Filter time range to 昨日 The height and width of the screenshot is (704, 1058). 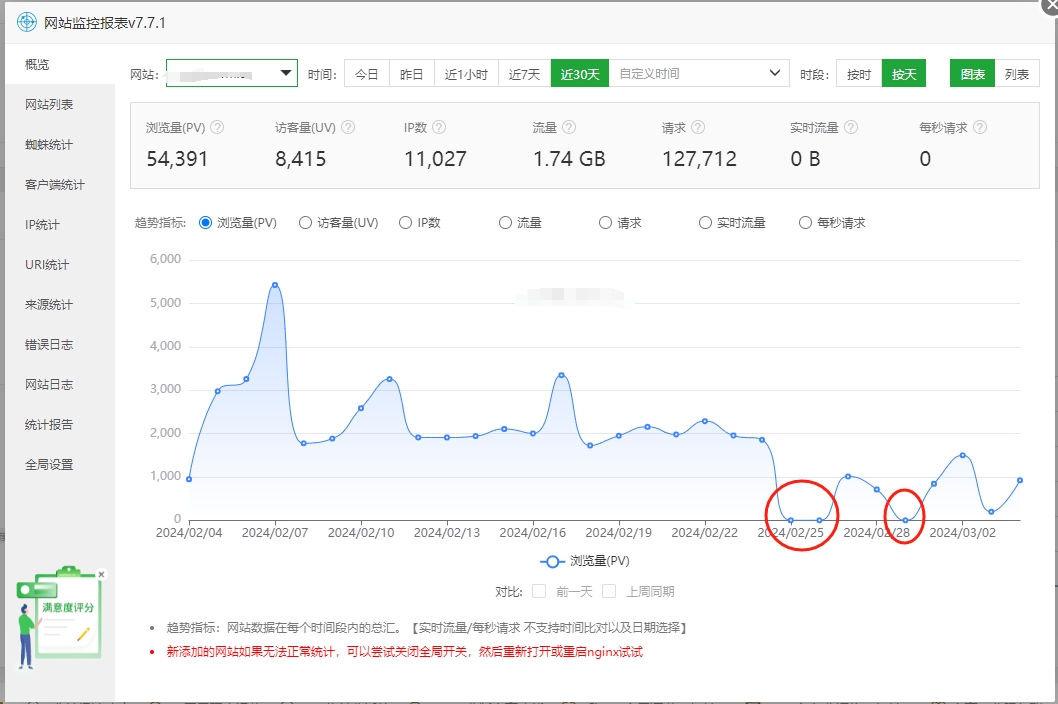click(412, 74)
